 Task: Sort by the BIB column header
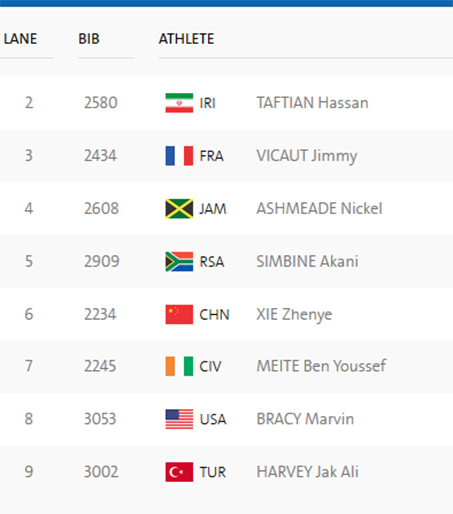(89, 39)
